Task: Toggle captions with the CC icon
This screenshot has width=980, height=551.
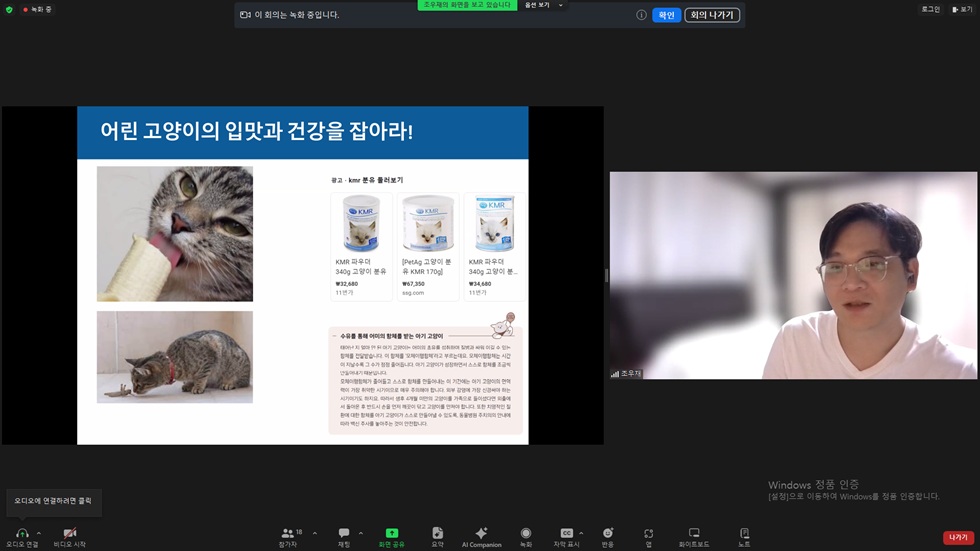Action: [x=566, y=533]
